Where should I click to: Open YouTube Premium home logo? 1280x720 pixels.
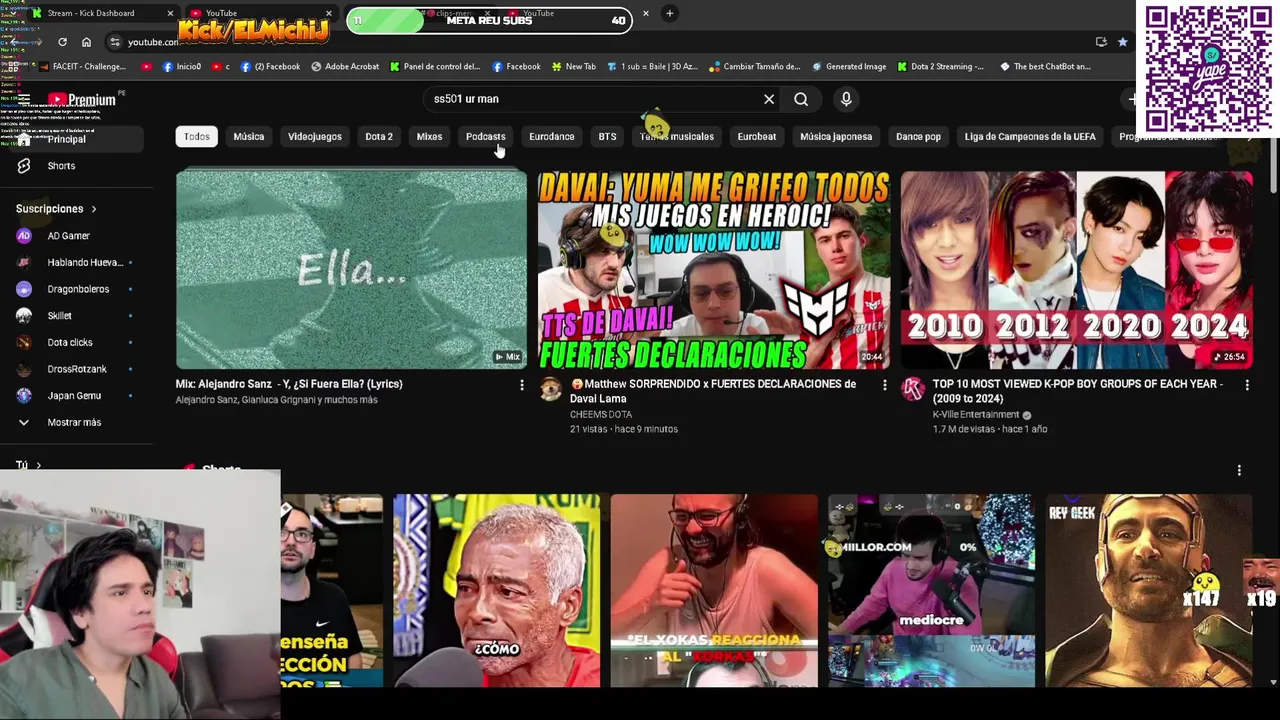click(x=82, y=100)
